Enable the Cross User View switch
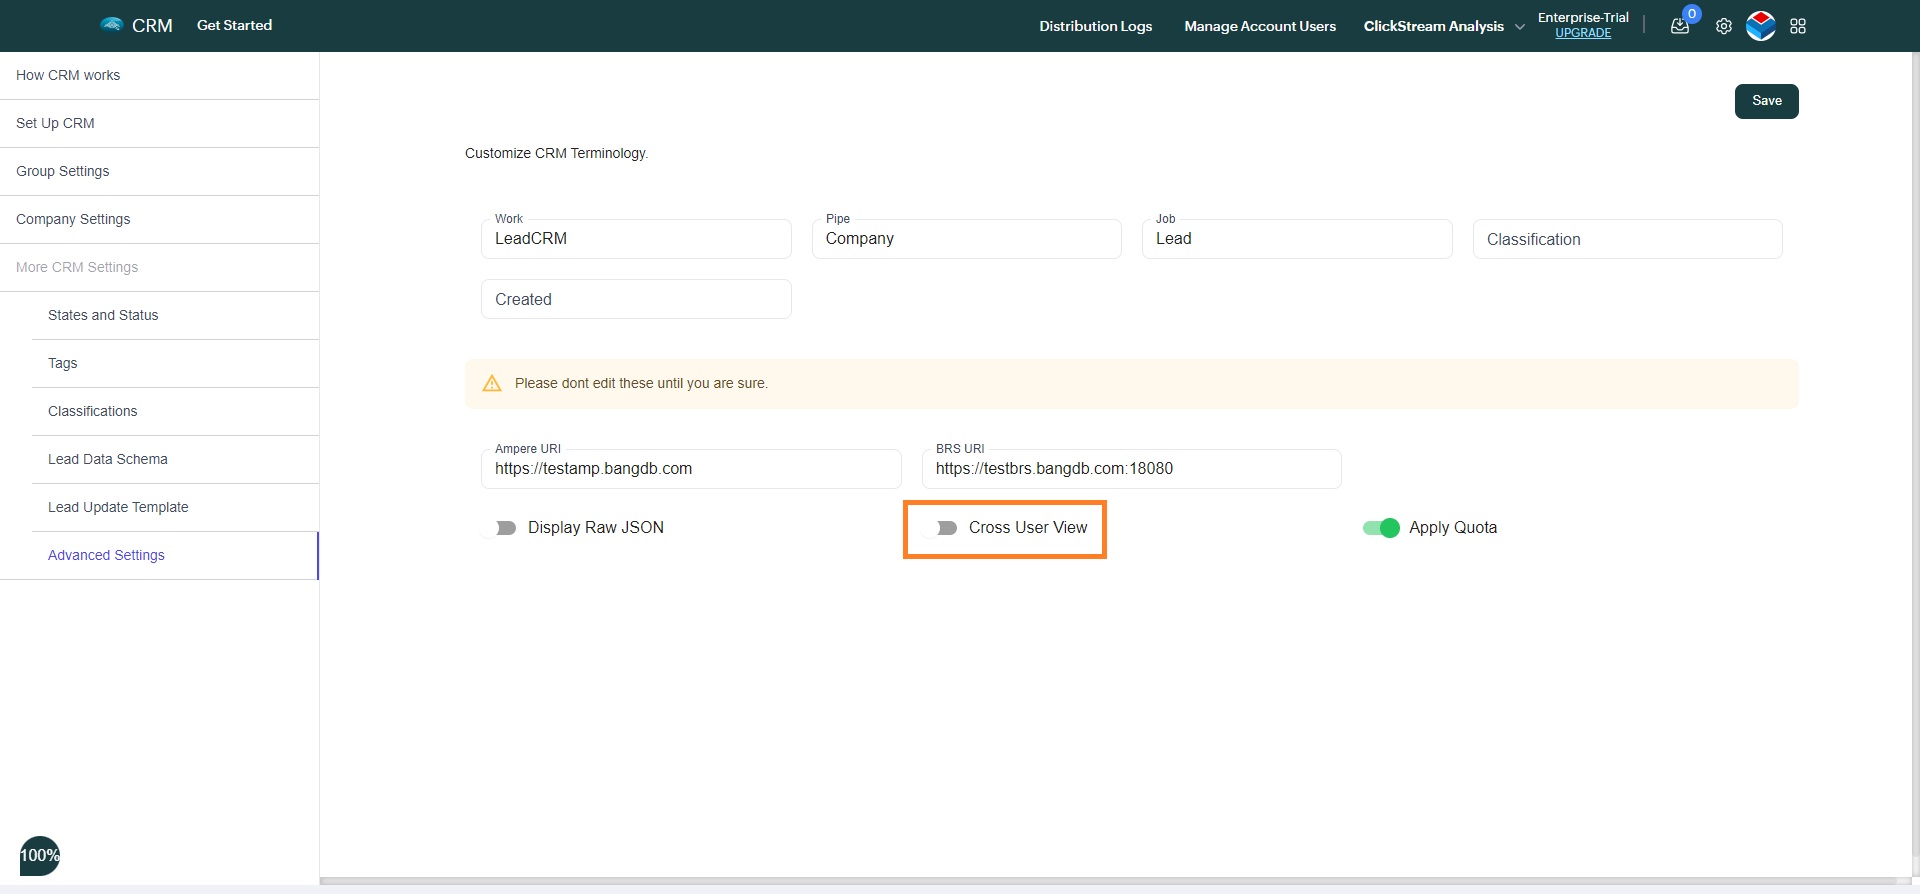Screen dimensions: 1920x894 coord(939,528)
